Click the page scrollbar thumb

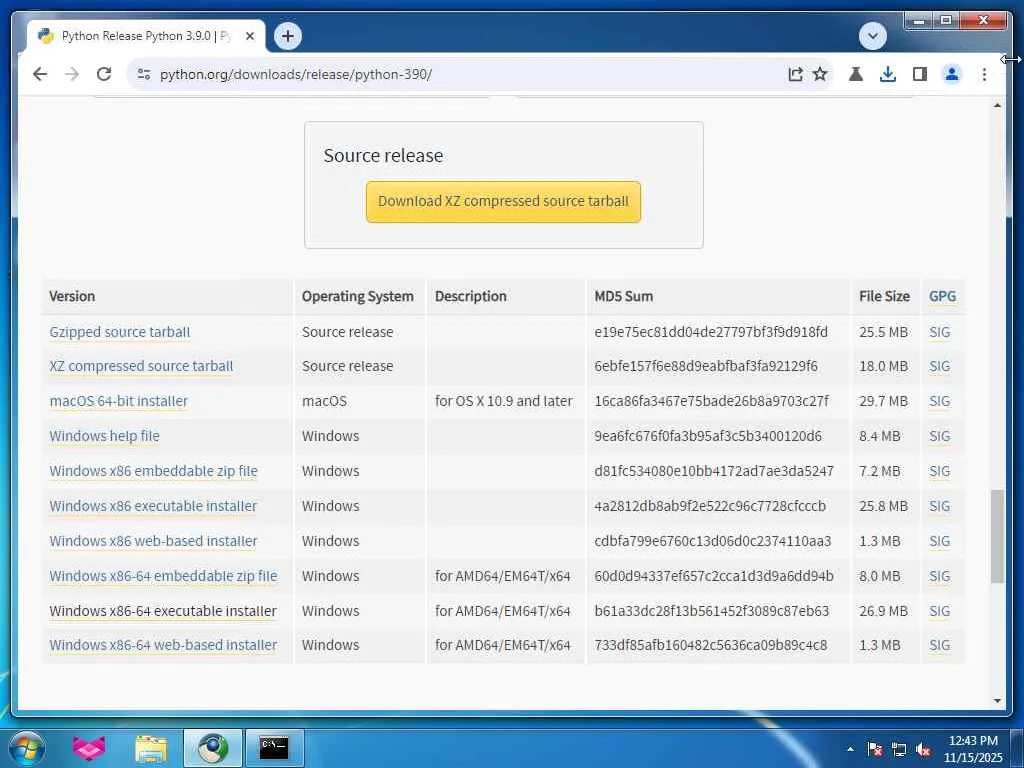click(x=997, y=536)
